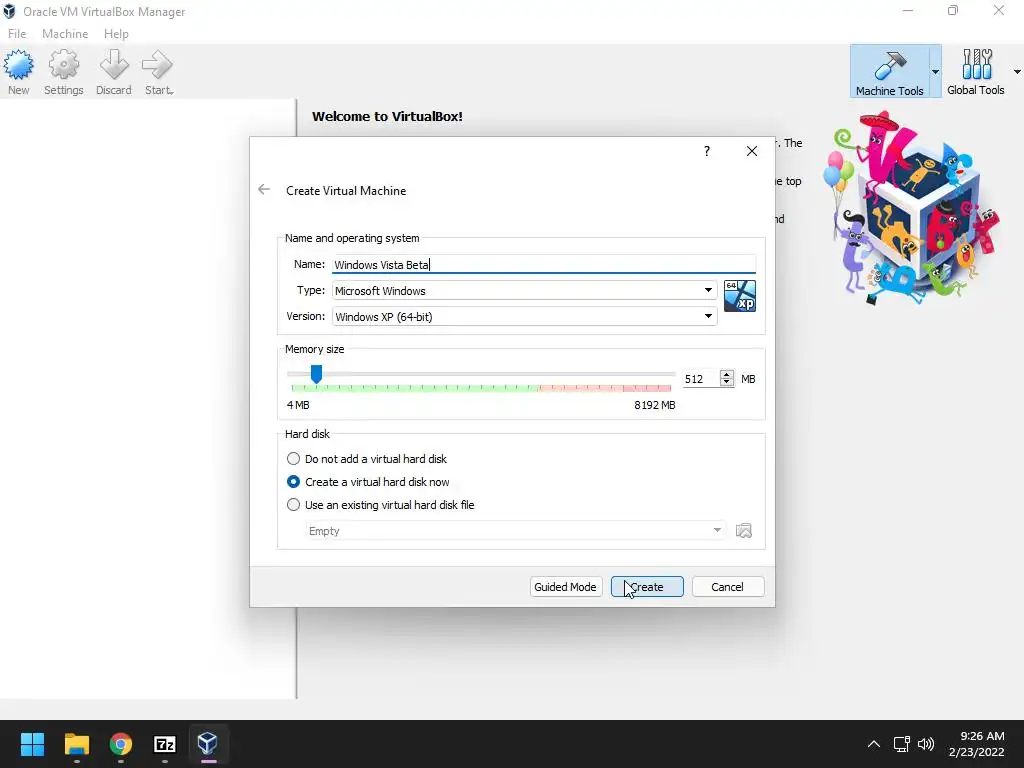Image resolution: width=1024 pixels, height=768 pixels.
Task: Click the VirtualBox taskbar icon
Action: point(208,744)
